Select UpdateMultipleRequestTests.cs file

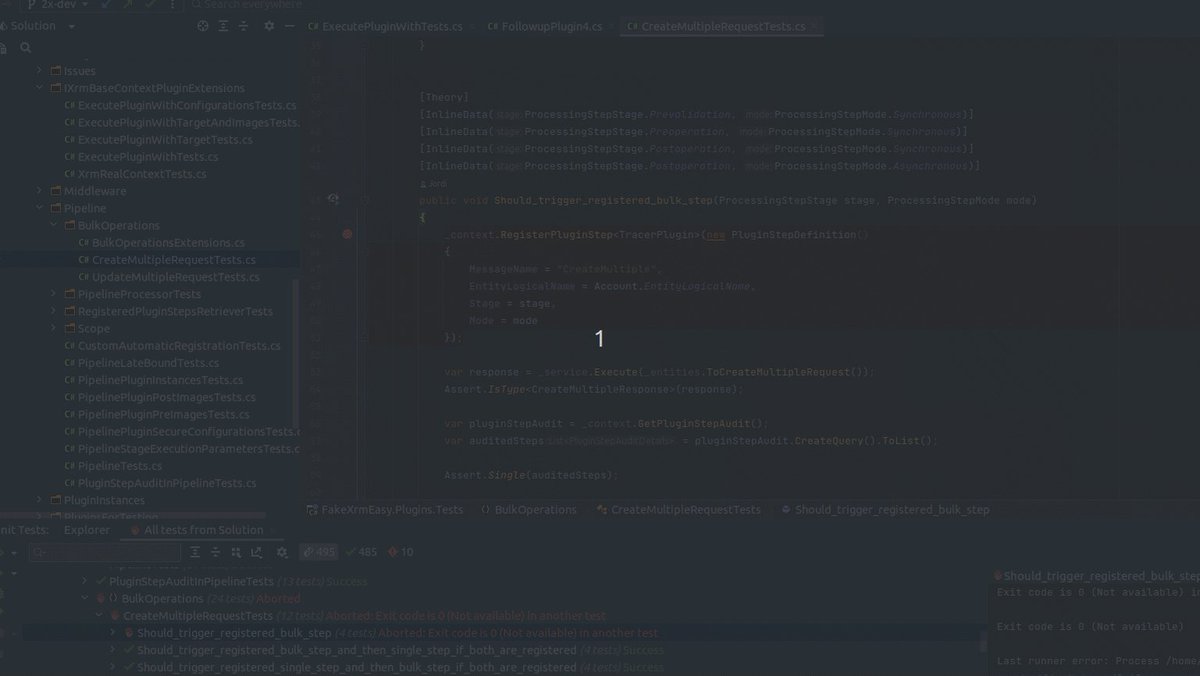point(168,277)
